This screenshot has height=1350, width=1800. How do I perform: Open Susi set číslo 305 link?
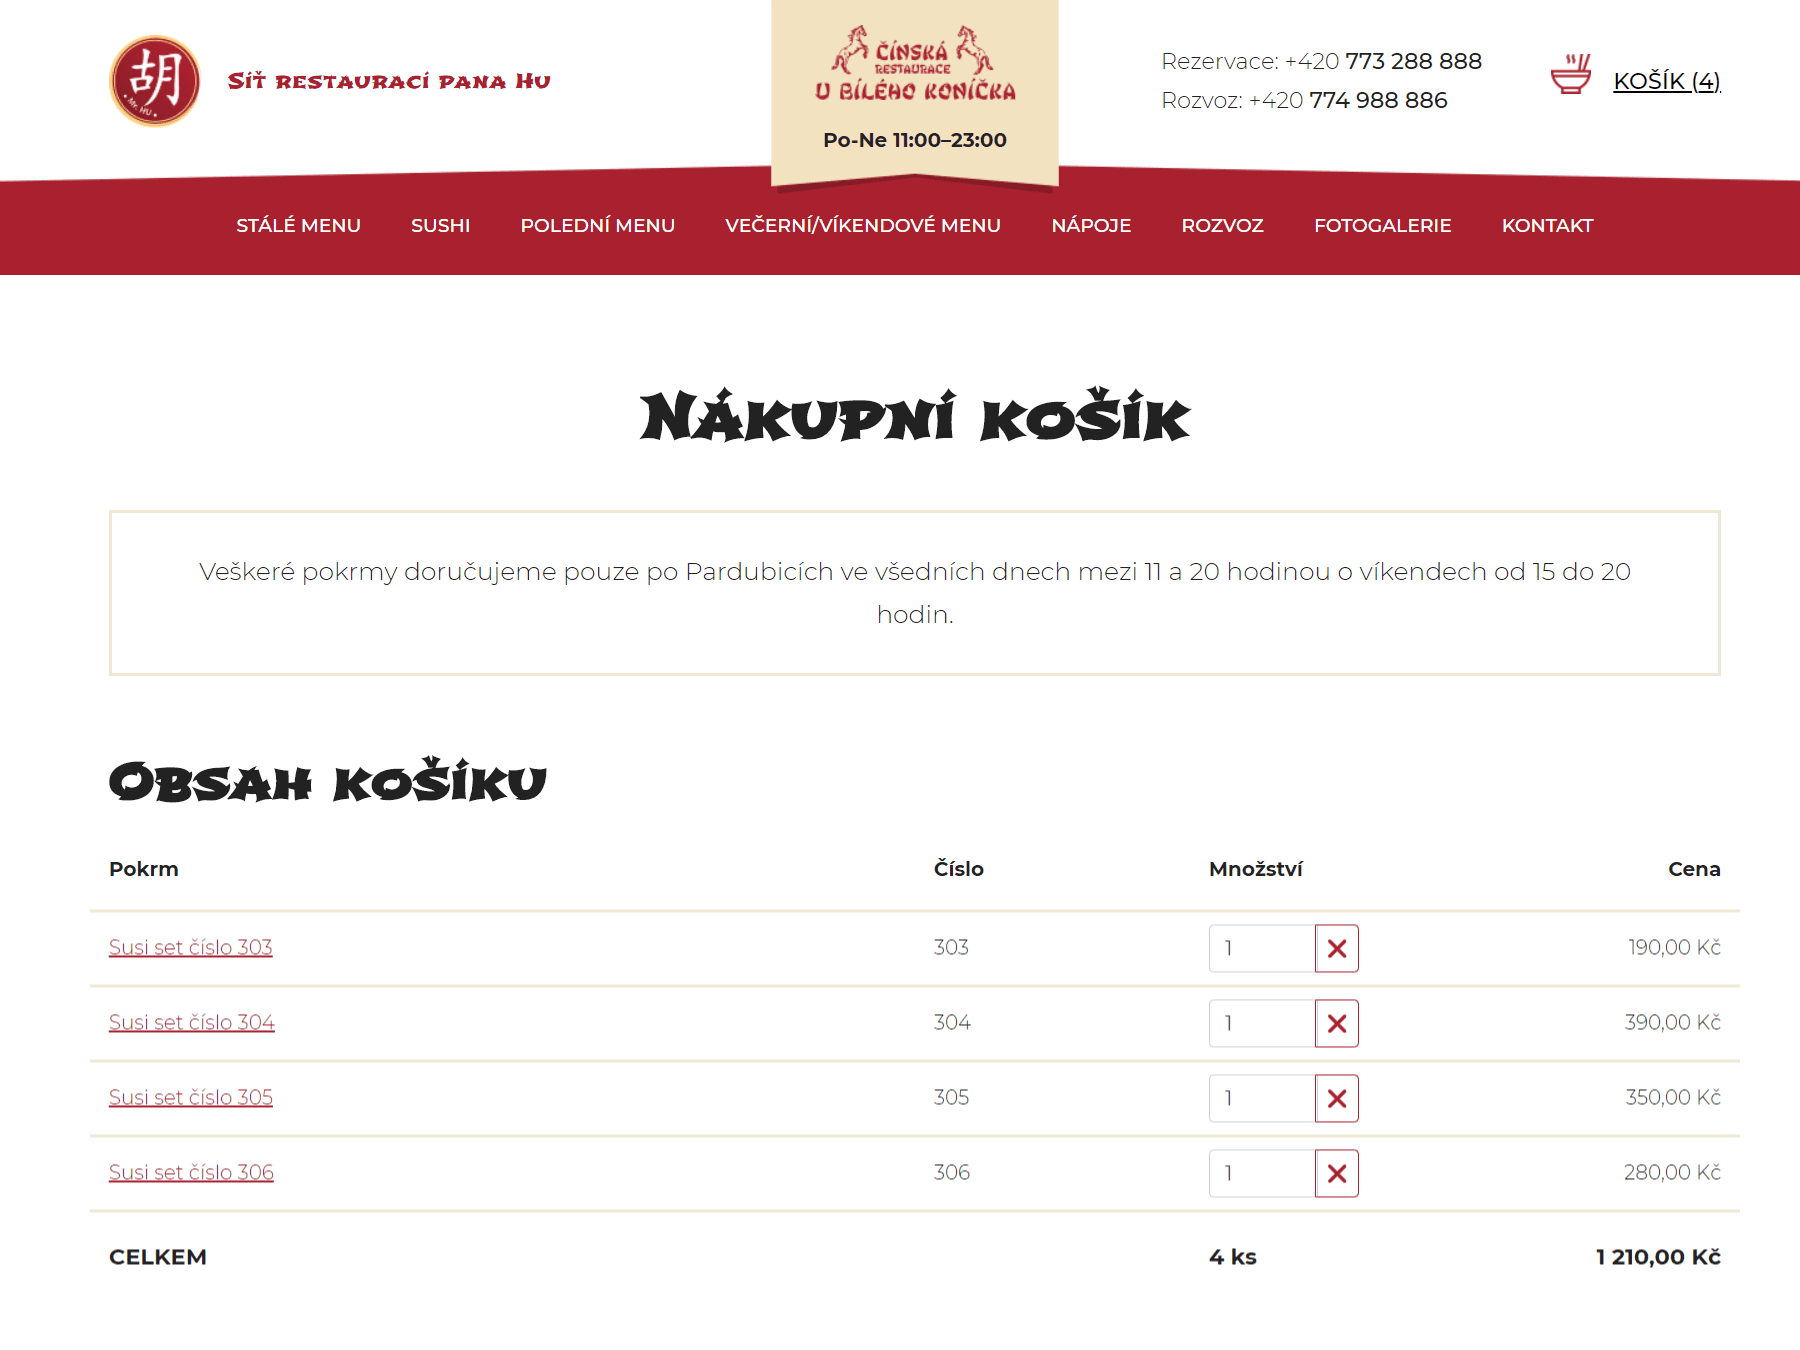(190, 1097)
